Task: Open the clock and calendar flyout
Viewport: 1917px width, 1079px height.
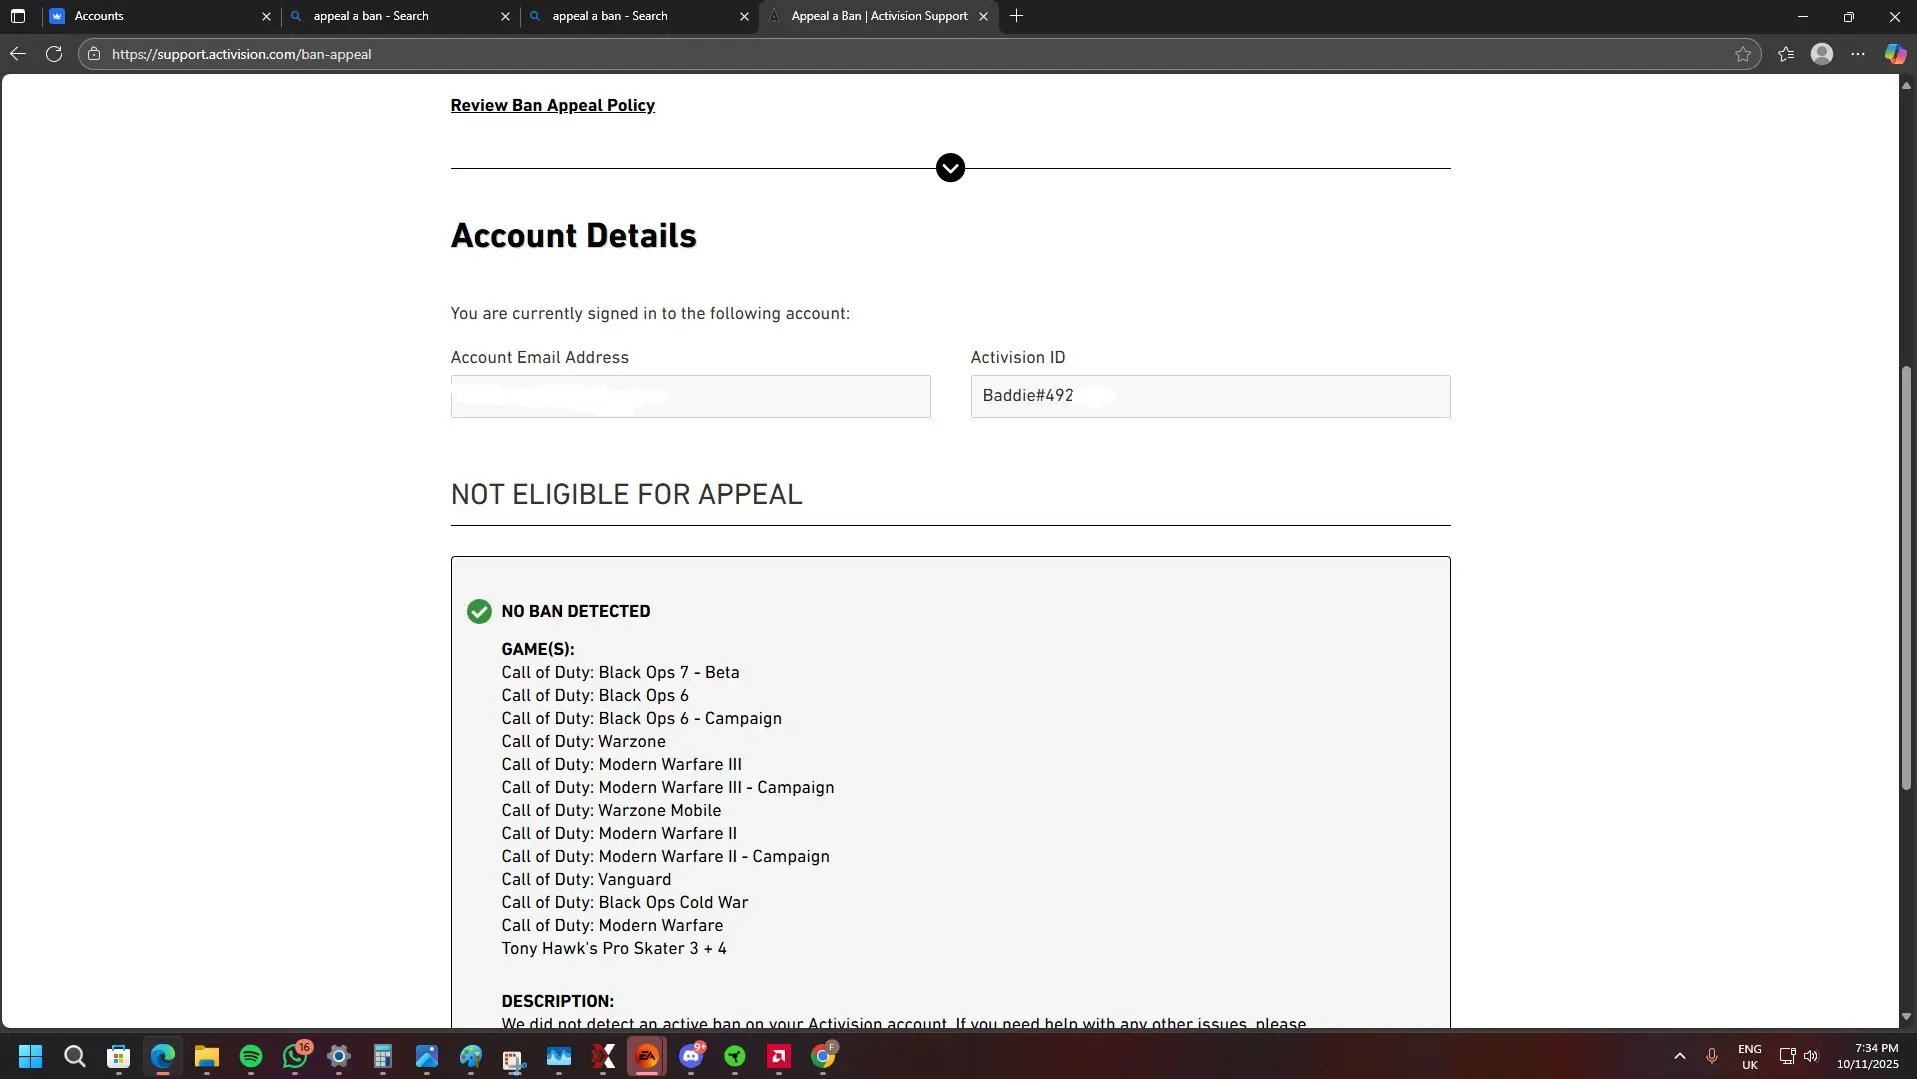Action: [1867, 1056]
